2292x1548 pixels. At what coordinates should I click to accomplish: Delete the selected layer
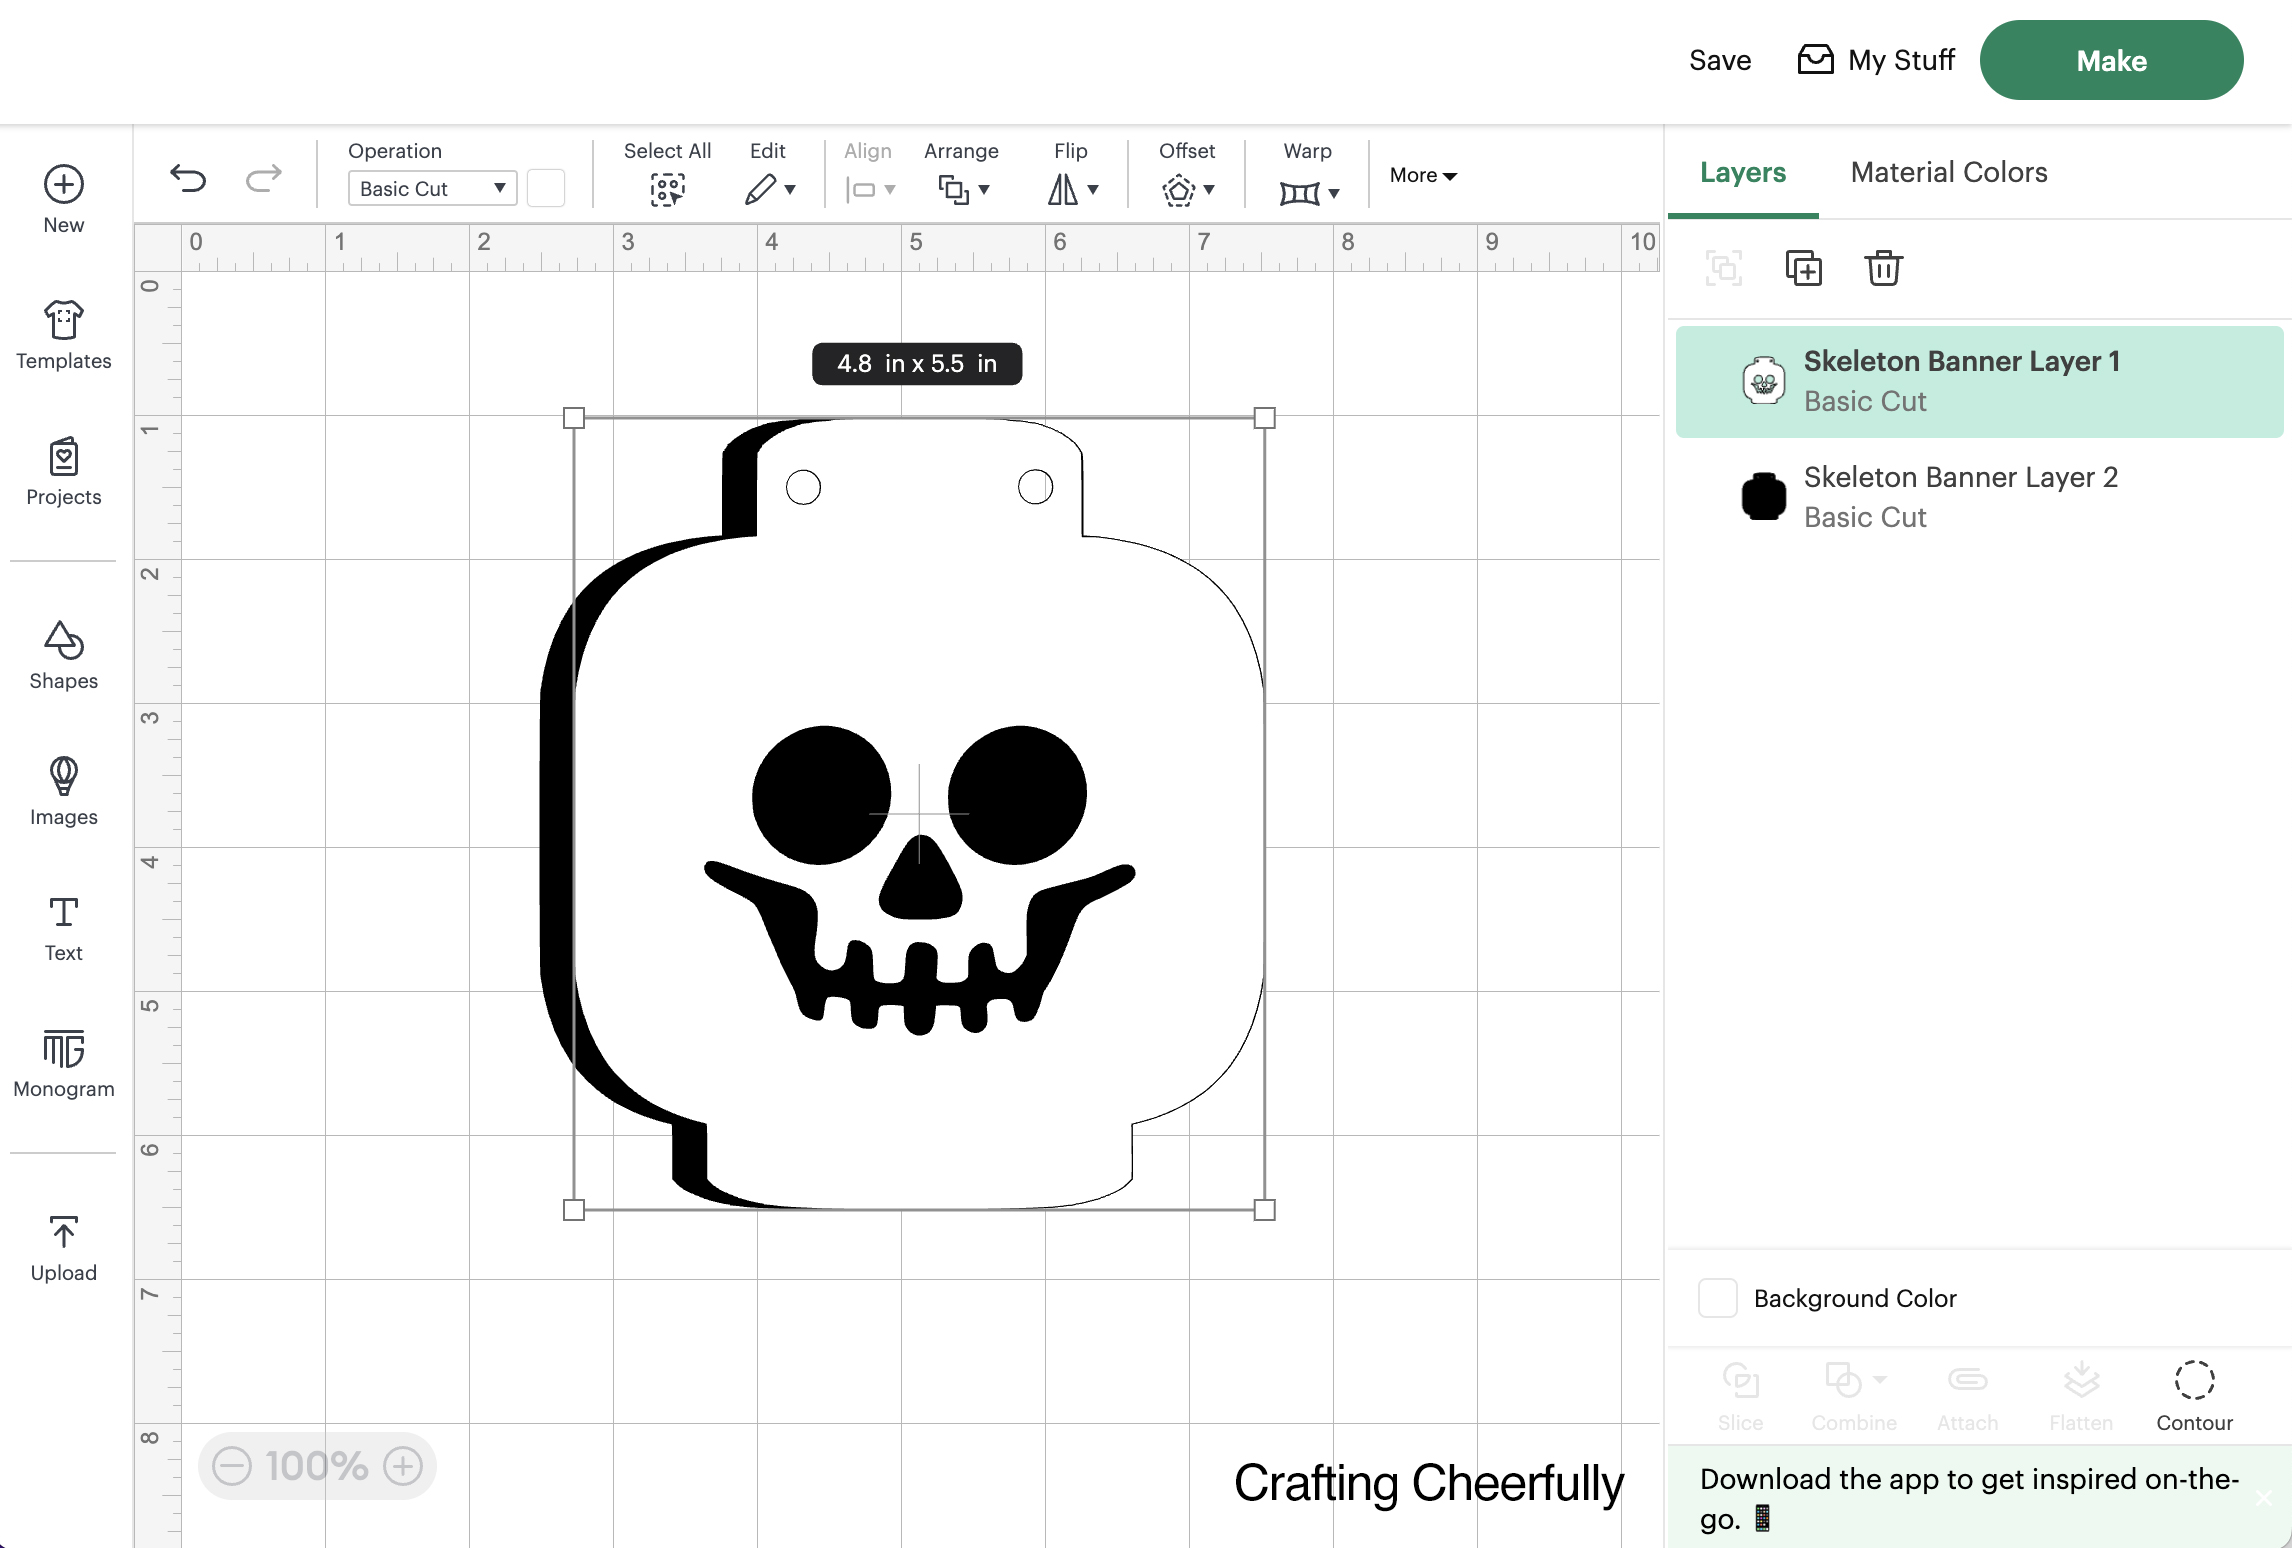1883,268
